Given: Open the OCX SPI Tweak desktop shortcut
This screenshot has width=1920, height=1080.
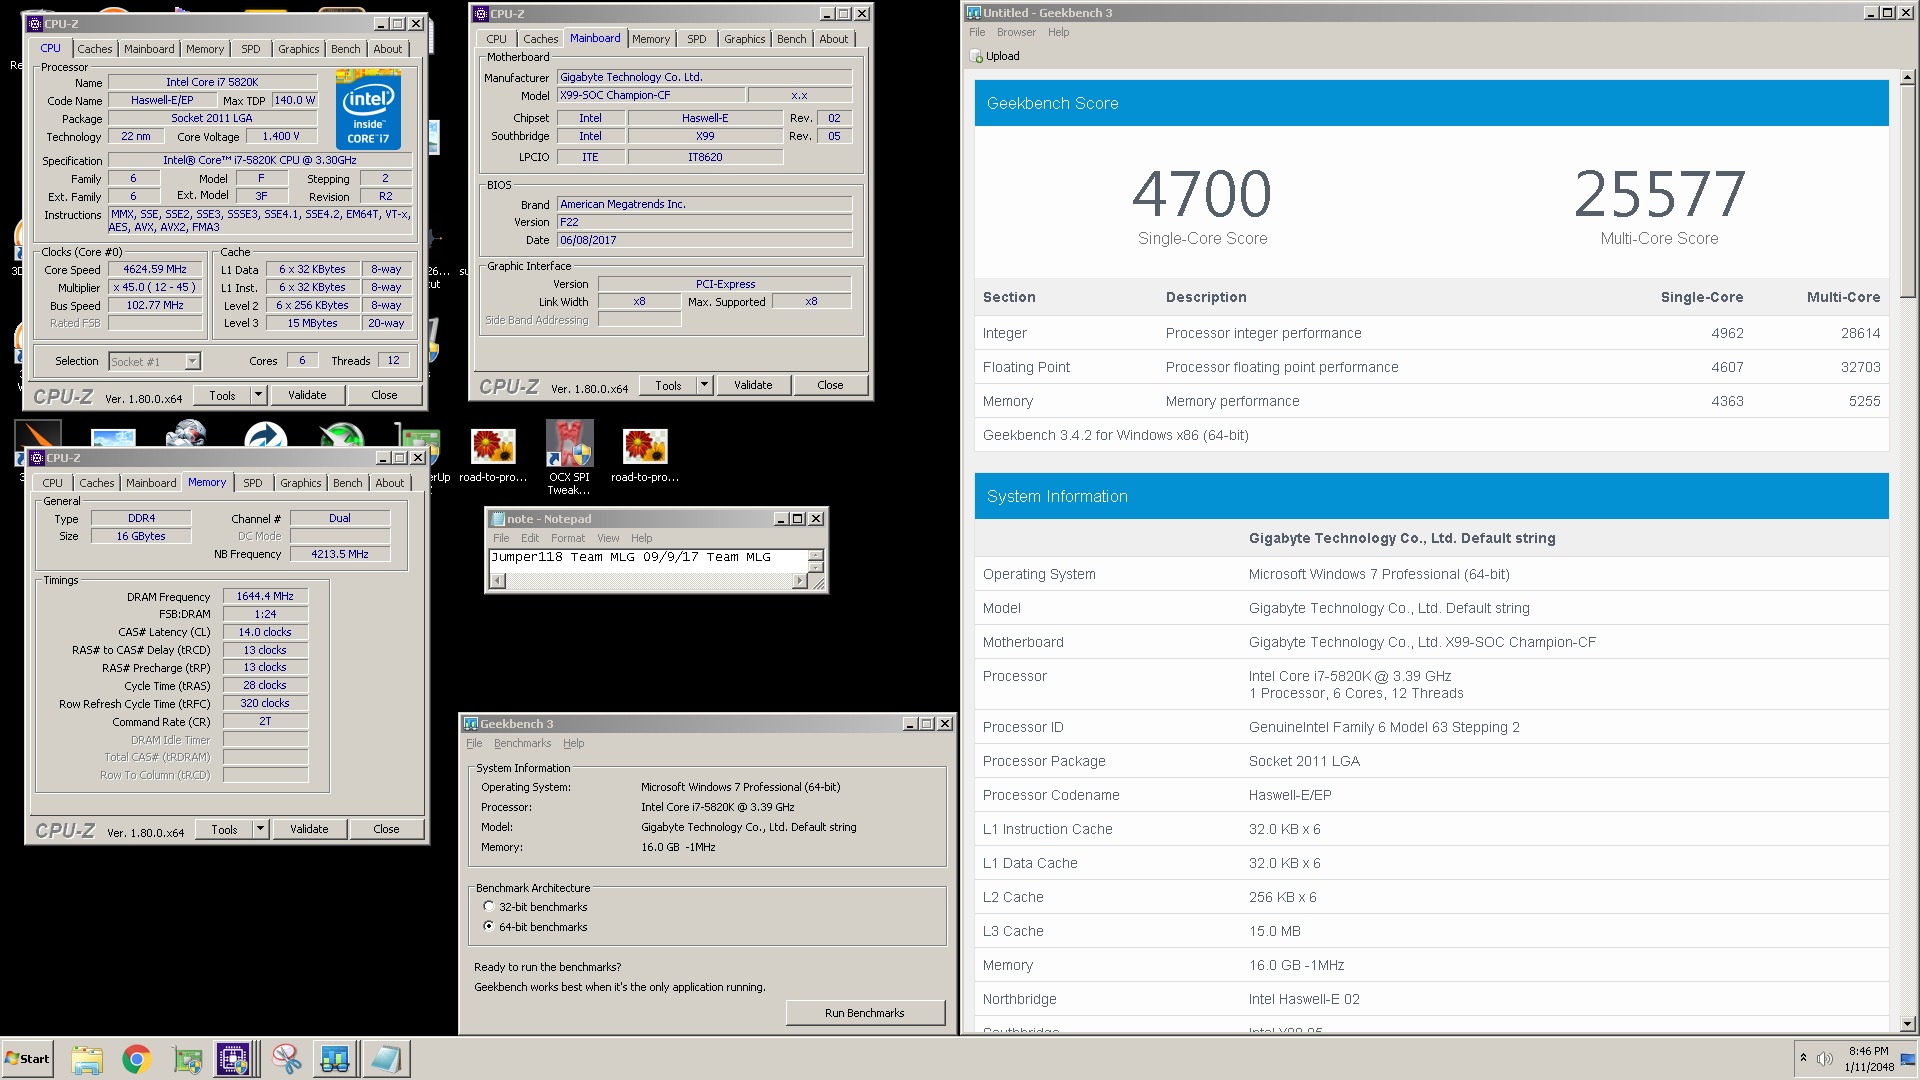Looking at the screenshot, I should [569, 457].
